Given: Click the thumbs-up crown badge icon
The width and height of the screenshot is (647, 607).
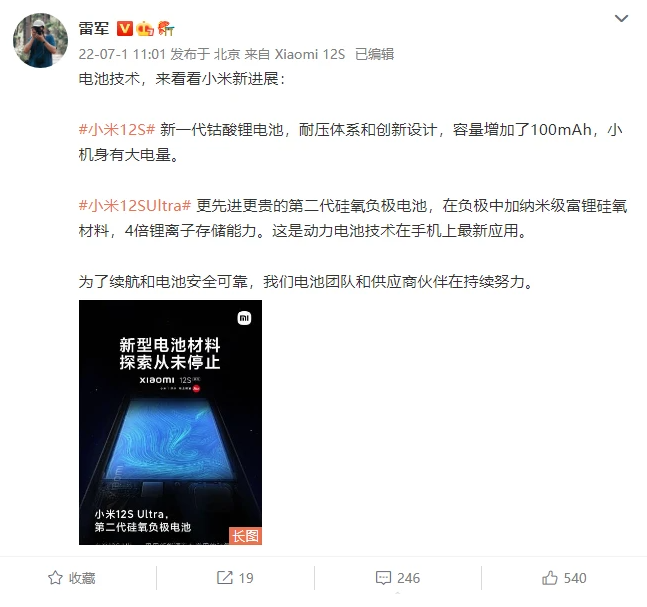Looking at the screenshot, I should [x=145, y=28].
